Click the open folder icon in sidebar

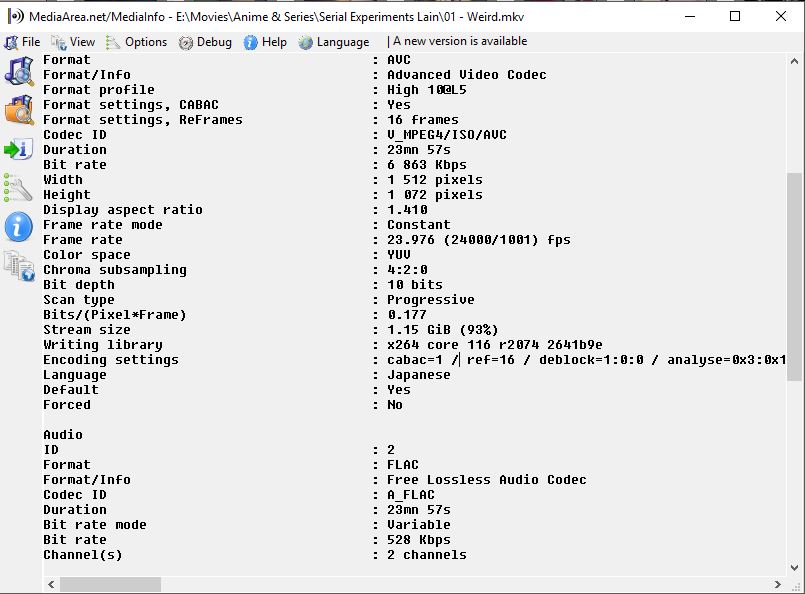[x=19, y=110]
